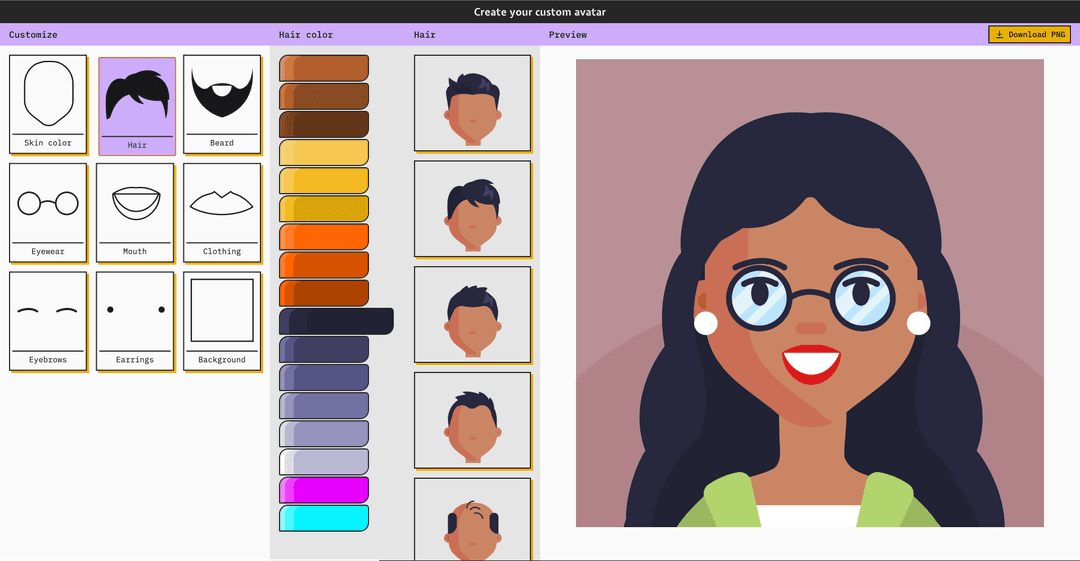Screen dimensions: 1080x561
Task: Pick the muted indigo hair color
Action: (x=324, y=378)
